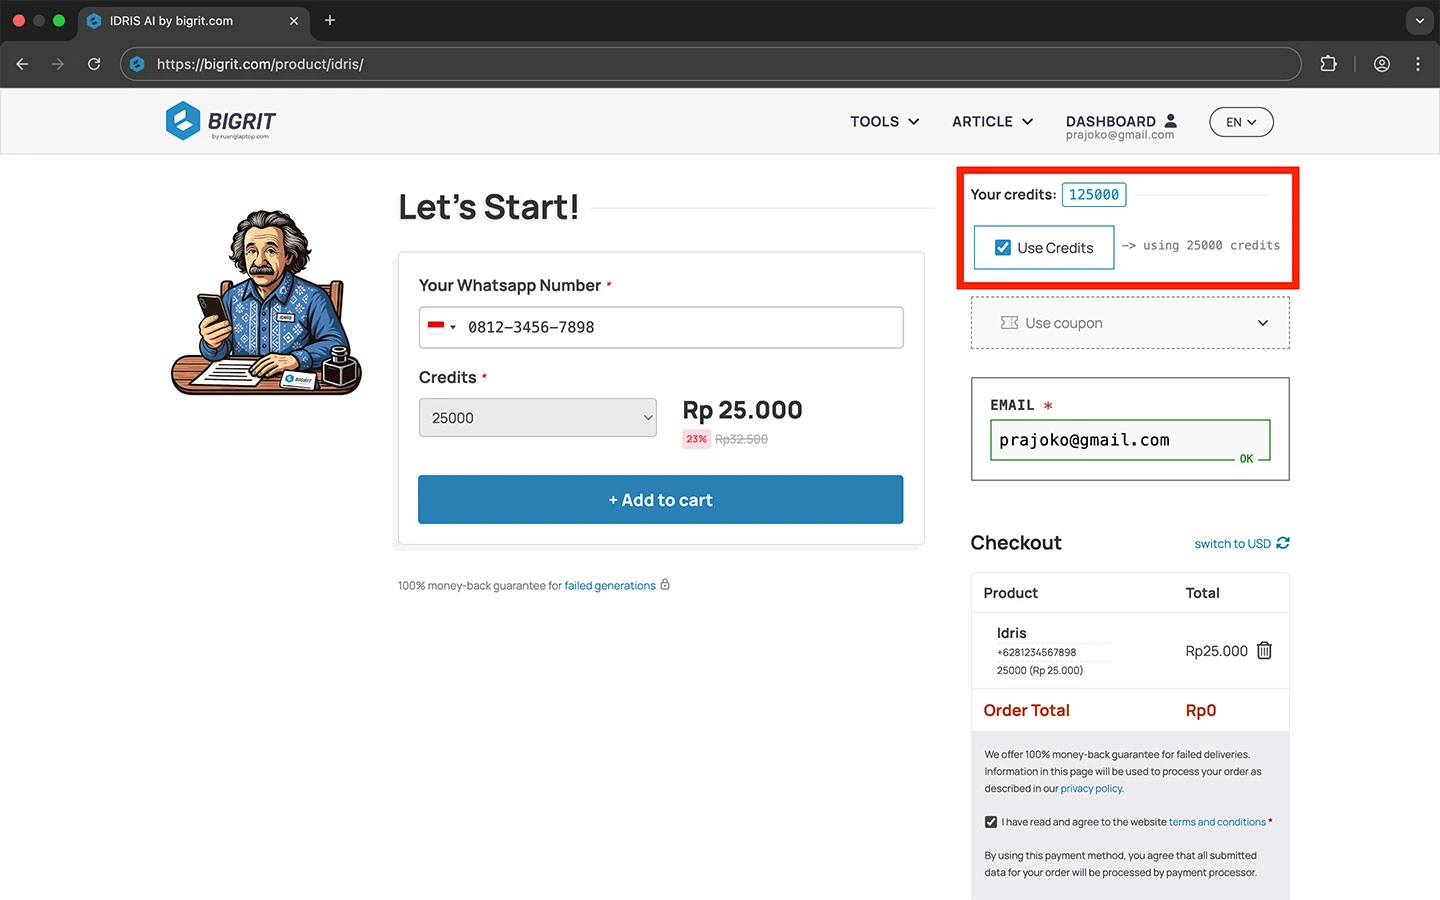This screenshot has height=900, width=1440.
Task: Click switch to USD link
Action: (x=1232, y=544)
